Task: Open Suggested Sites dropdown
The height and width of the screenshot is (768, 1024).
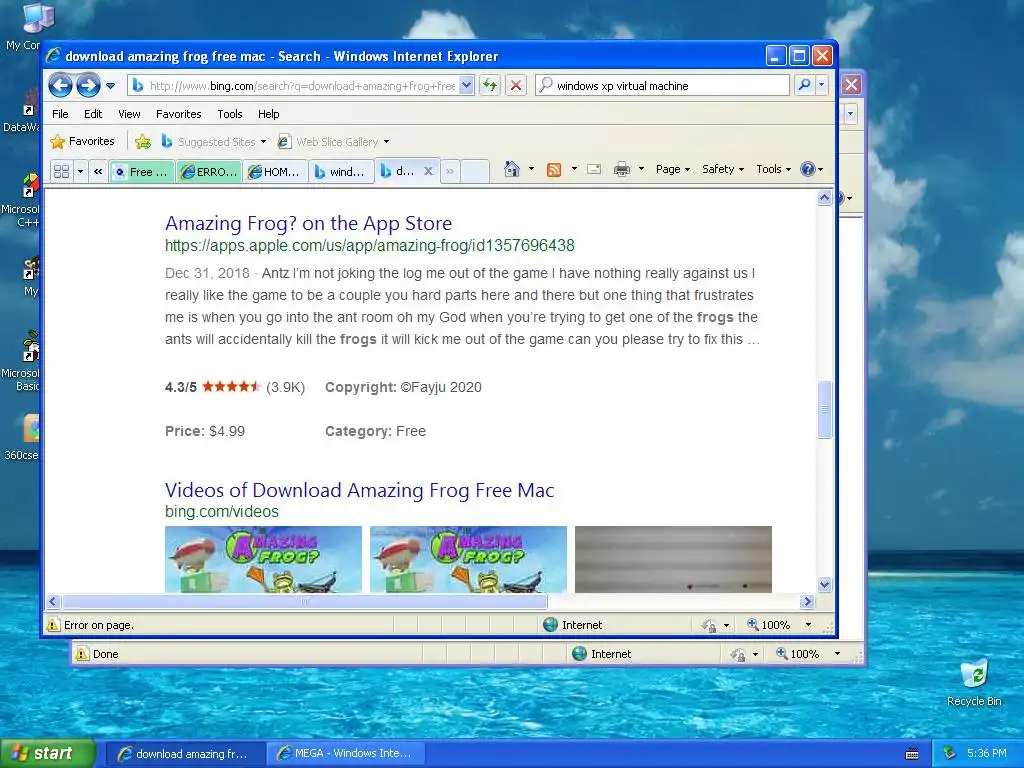Action: (214, 142)
